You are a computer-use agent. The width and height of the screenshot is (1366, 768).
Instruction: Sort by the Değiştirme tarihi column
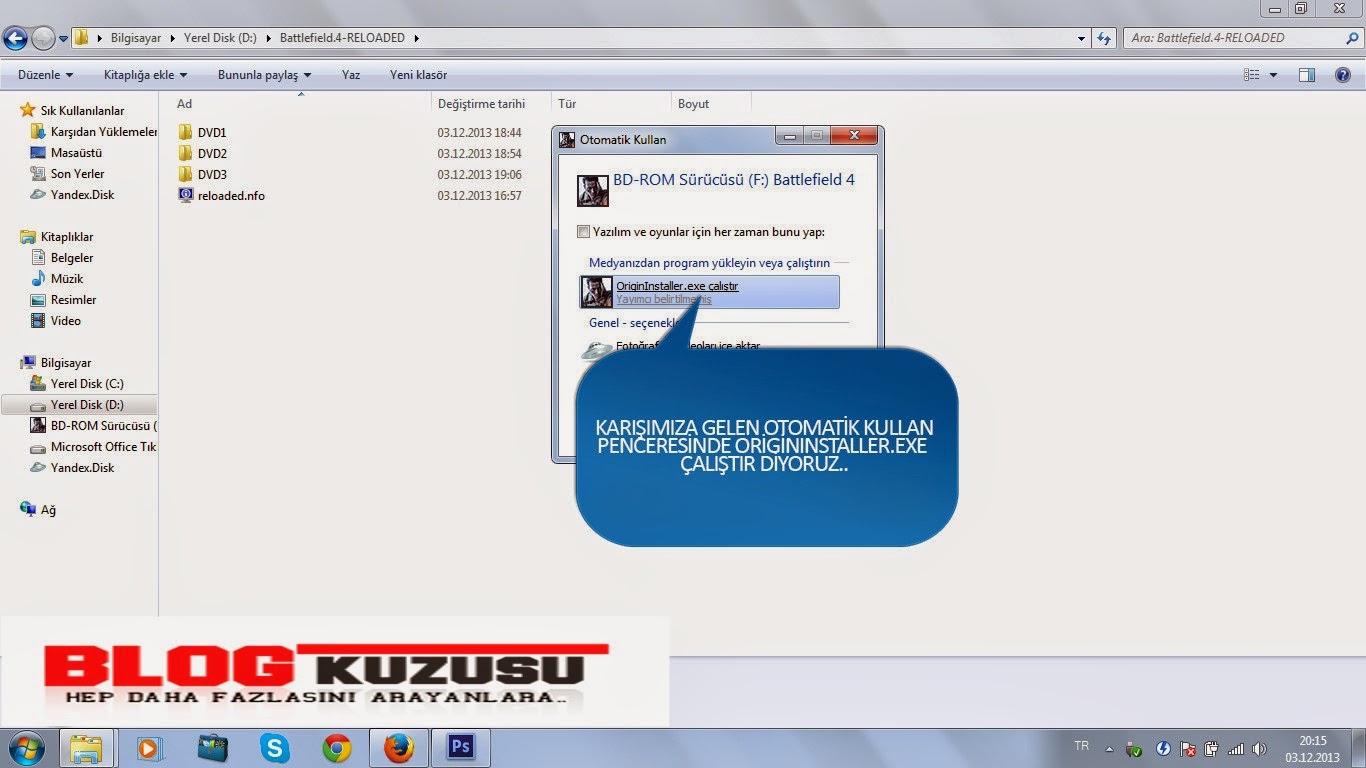pos(492,104)
